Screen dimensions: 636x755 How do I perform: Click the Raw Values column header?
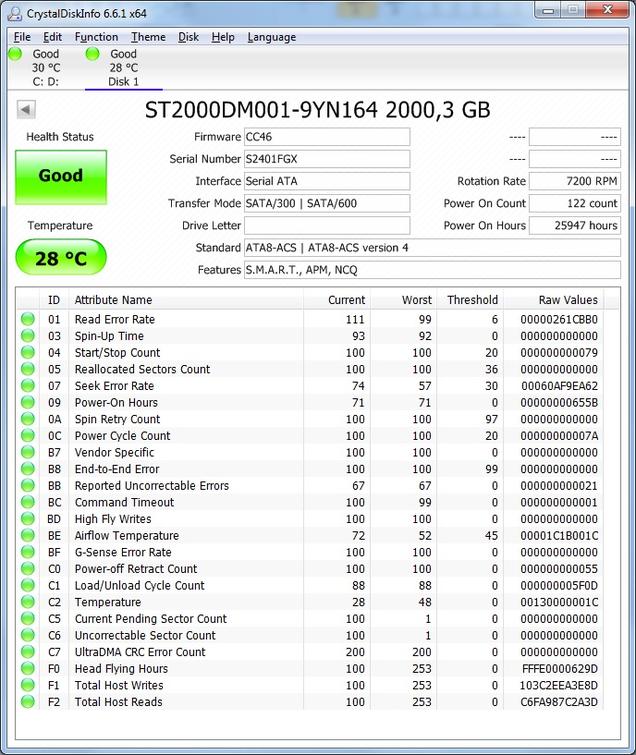554,300
